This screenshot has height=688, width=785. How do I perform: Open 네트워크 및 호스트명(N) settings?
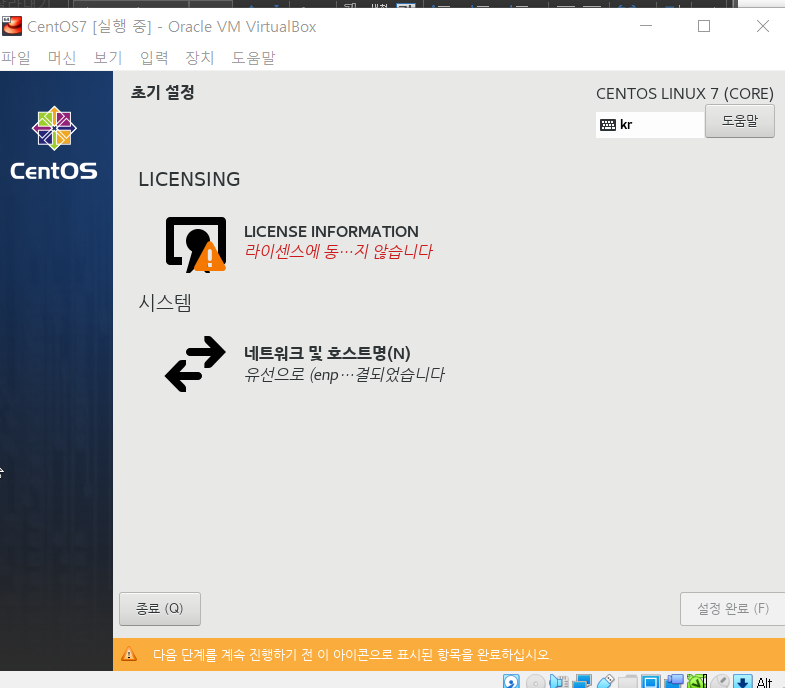pos(327,353)
